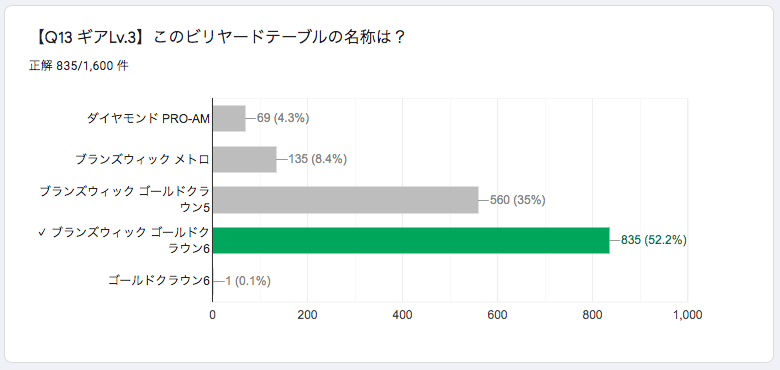Click the 560 (35%) value label
The height and width of the screenshot is (370, 780).
pyautogui.click(x=518, y=200)
